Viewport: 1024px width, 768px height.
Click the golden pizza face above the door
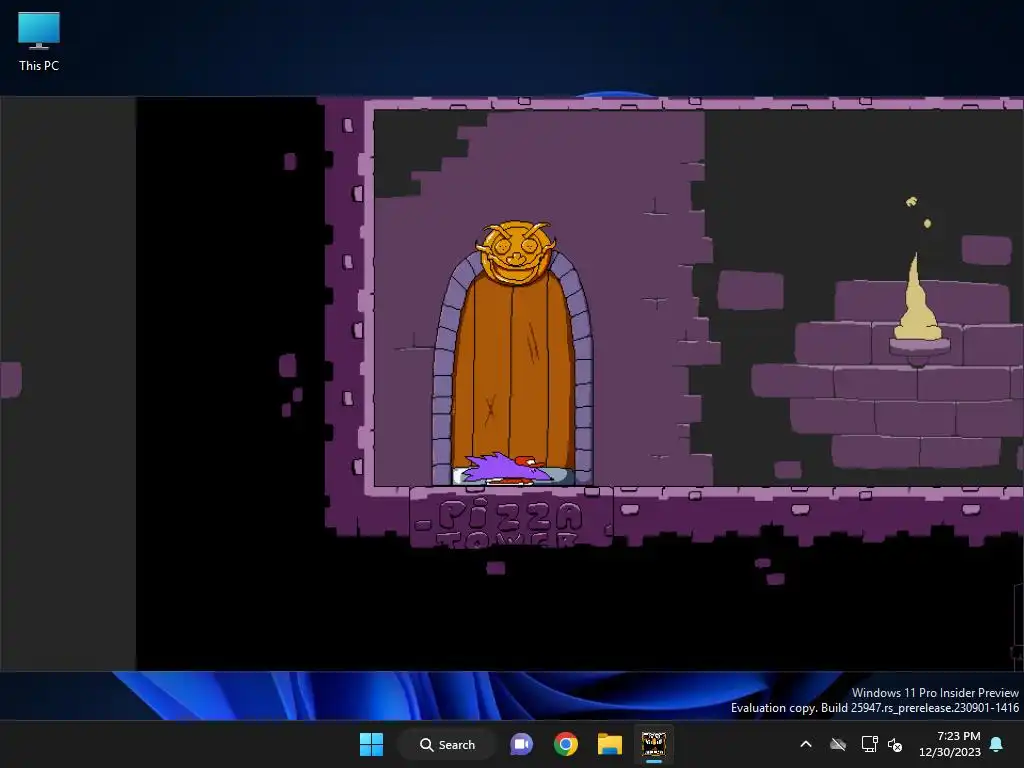pyautogui.click(x=516, y=252)
